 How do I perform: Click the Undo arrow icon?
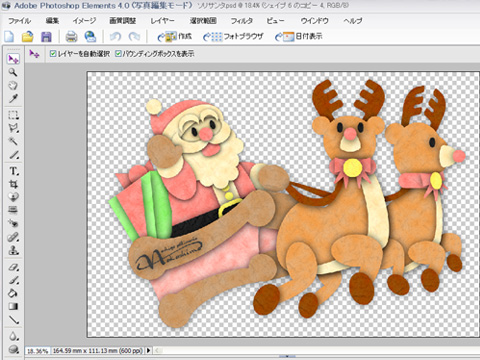pyautogui.click(x=115, y=36)
